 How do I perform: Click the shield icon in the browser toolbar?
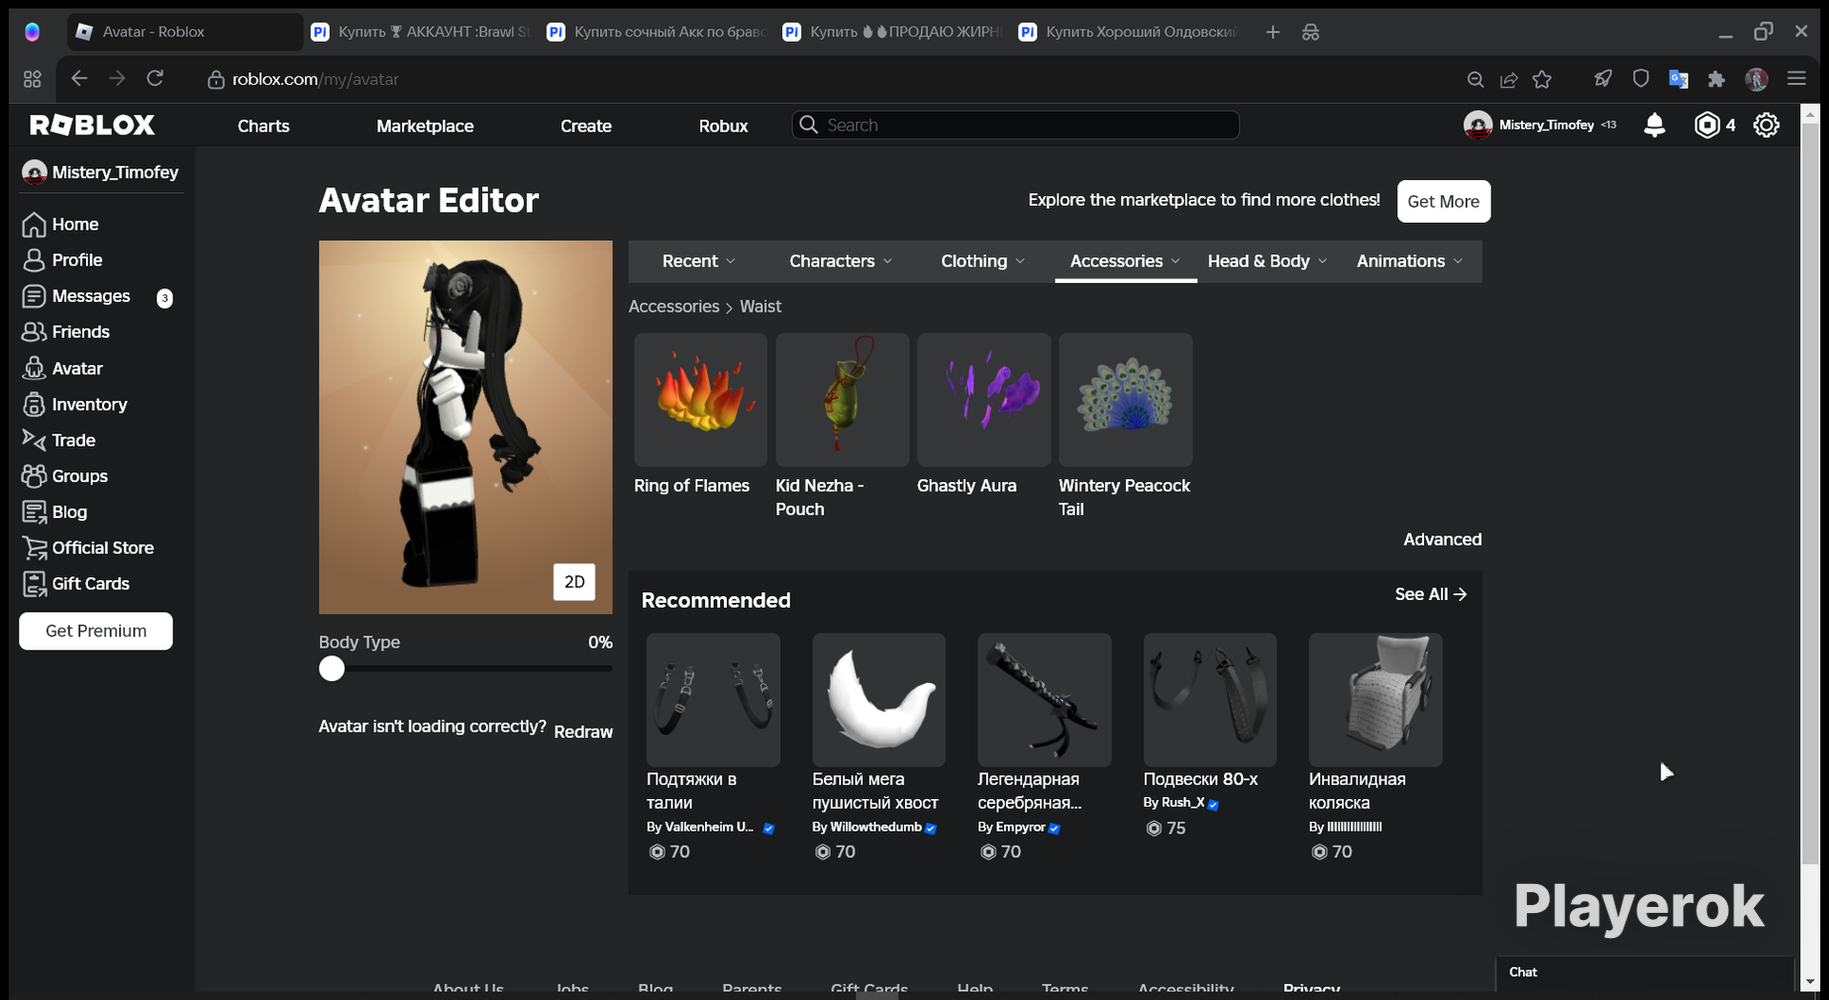(1640, 79)
